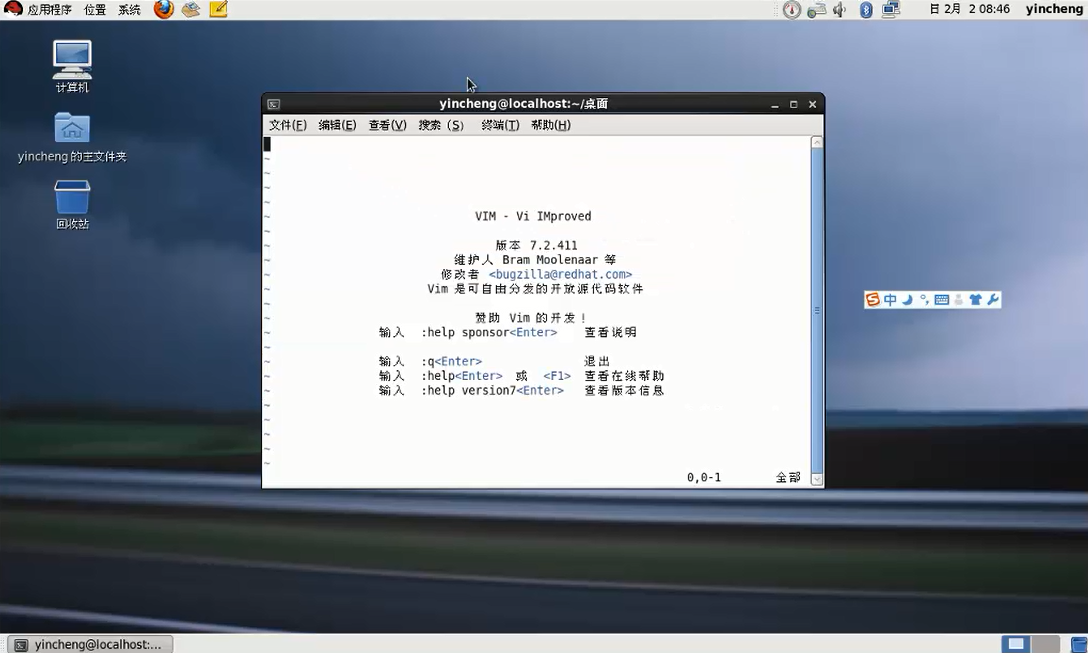Toggle 中 Chinese/English mode on IME bar
This screenshot has height=653, width=1088.
(x=890, y=299)
